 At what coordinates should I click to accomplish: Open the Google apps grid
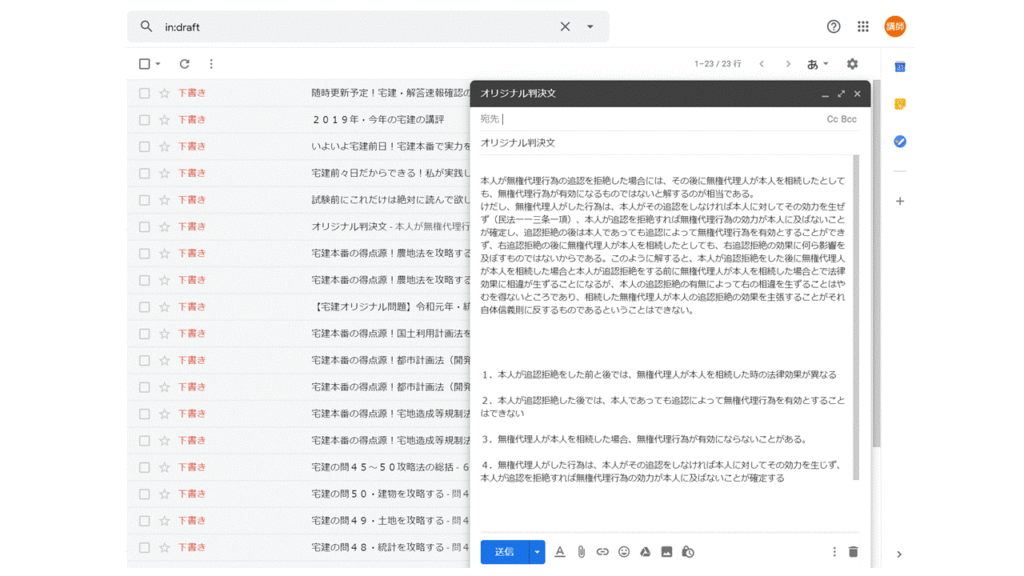click(x=863, y=27)
